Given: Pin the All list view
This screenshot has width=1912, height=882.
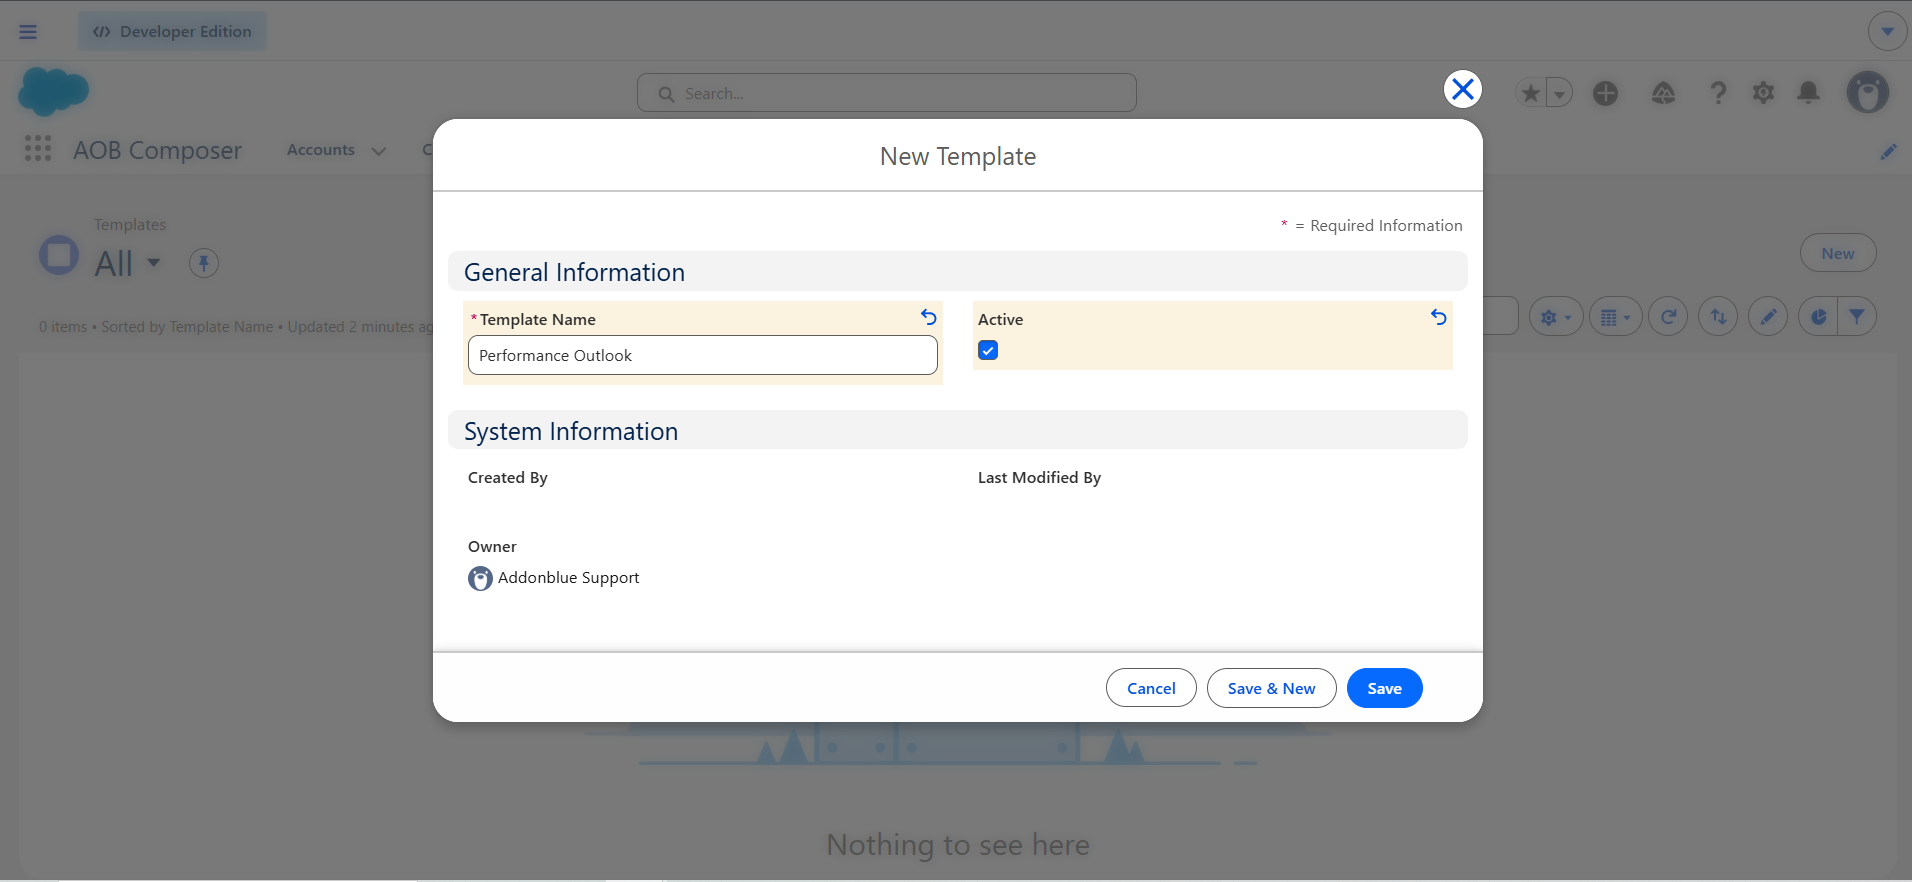Looking at the screenshot, I should 204,263.
